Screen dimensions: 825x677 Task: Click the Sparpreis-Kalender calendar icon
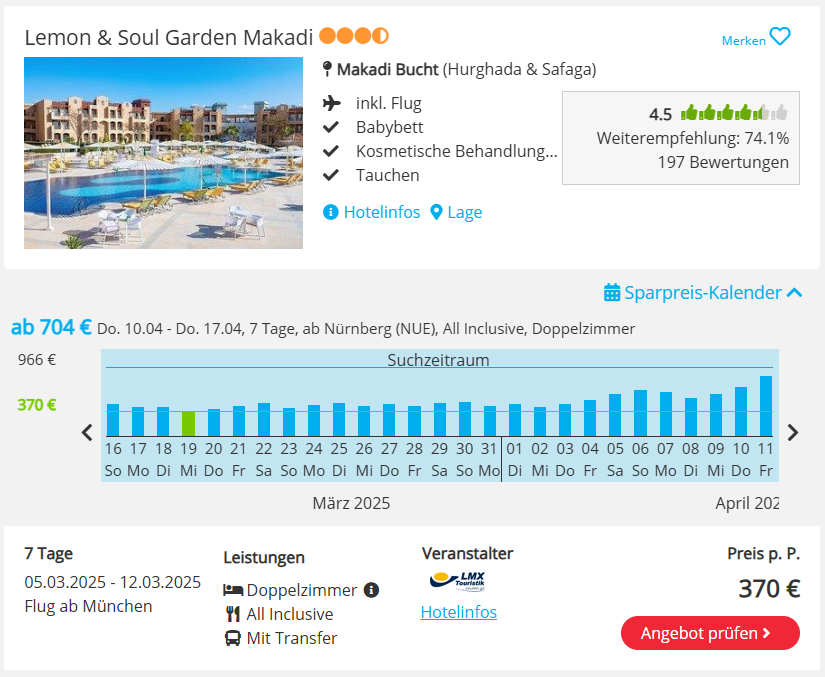tap(611, 292)
